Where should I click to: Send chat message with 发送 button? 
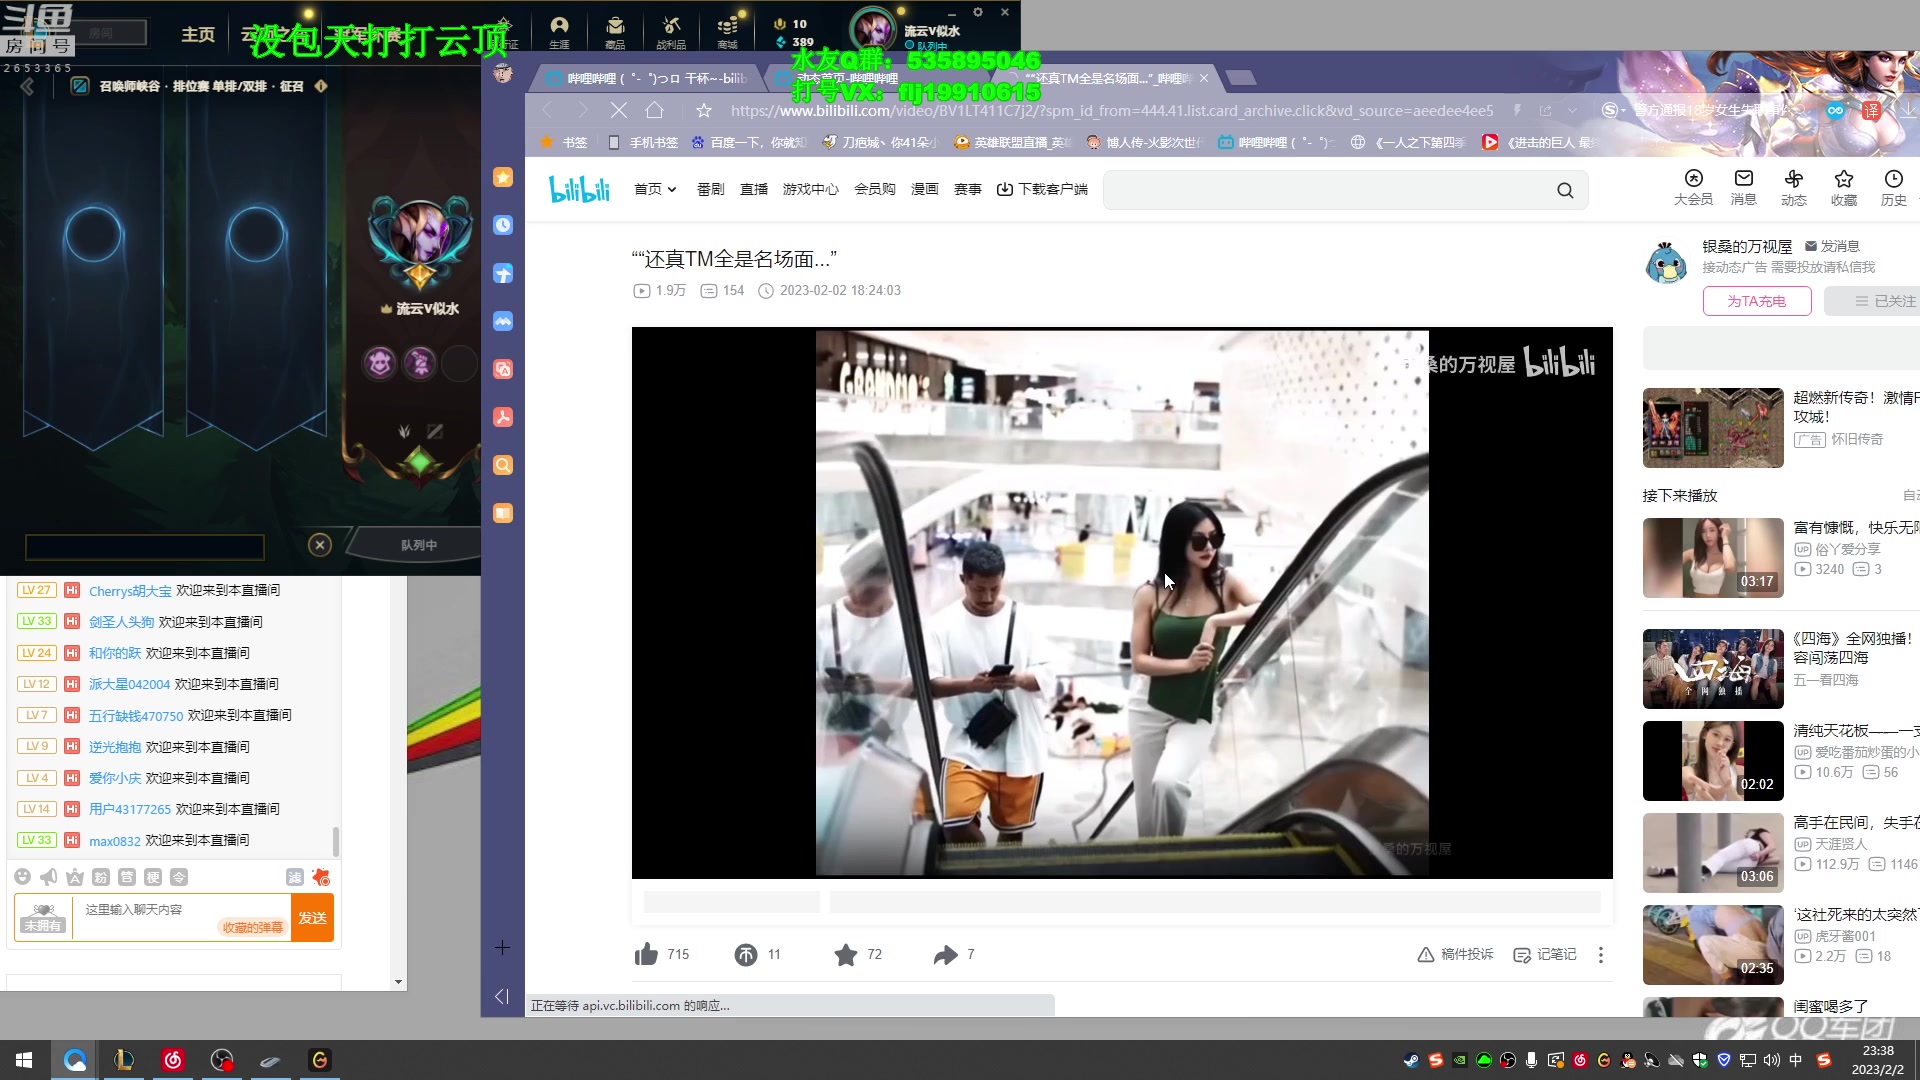(x=312, y=918)
